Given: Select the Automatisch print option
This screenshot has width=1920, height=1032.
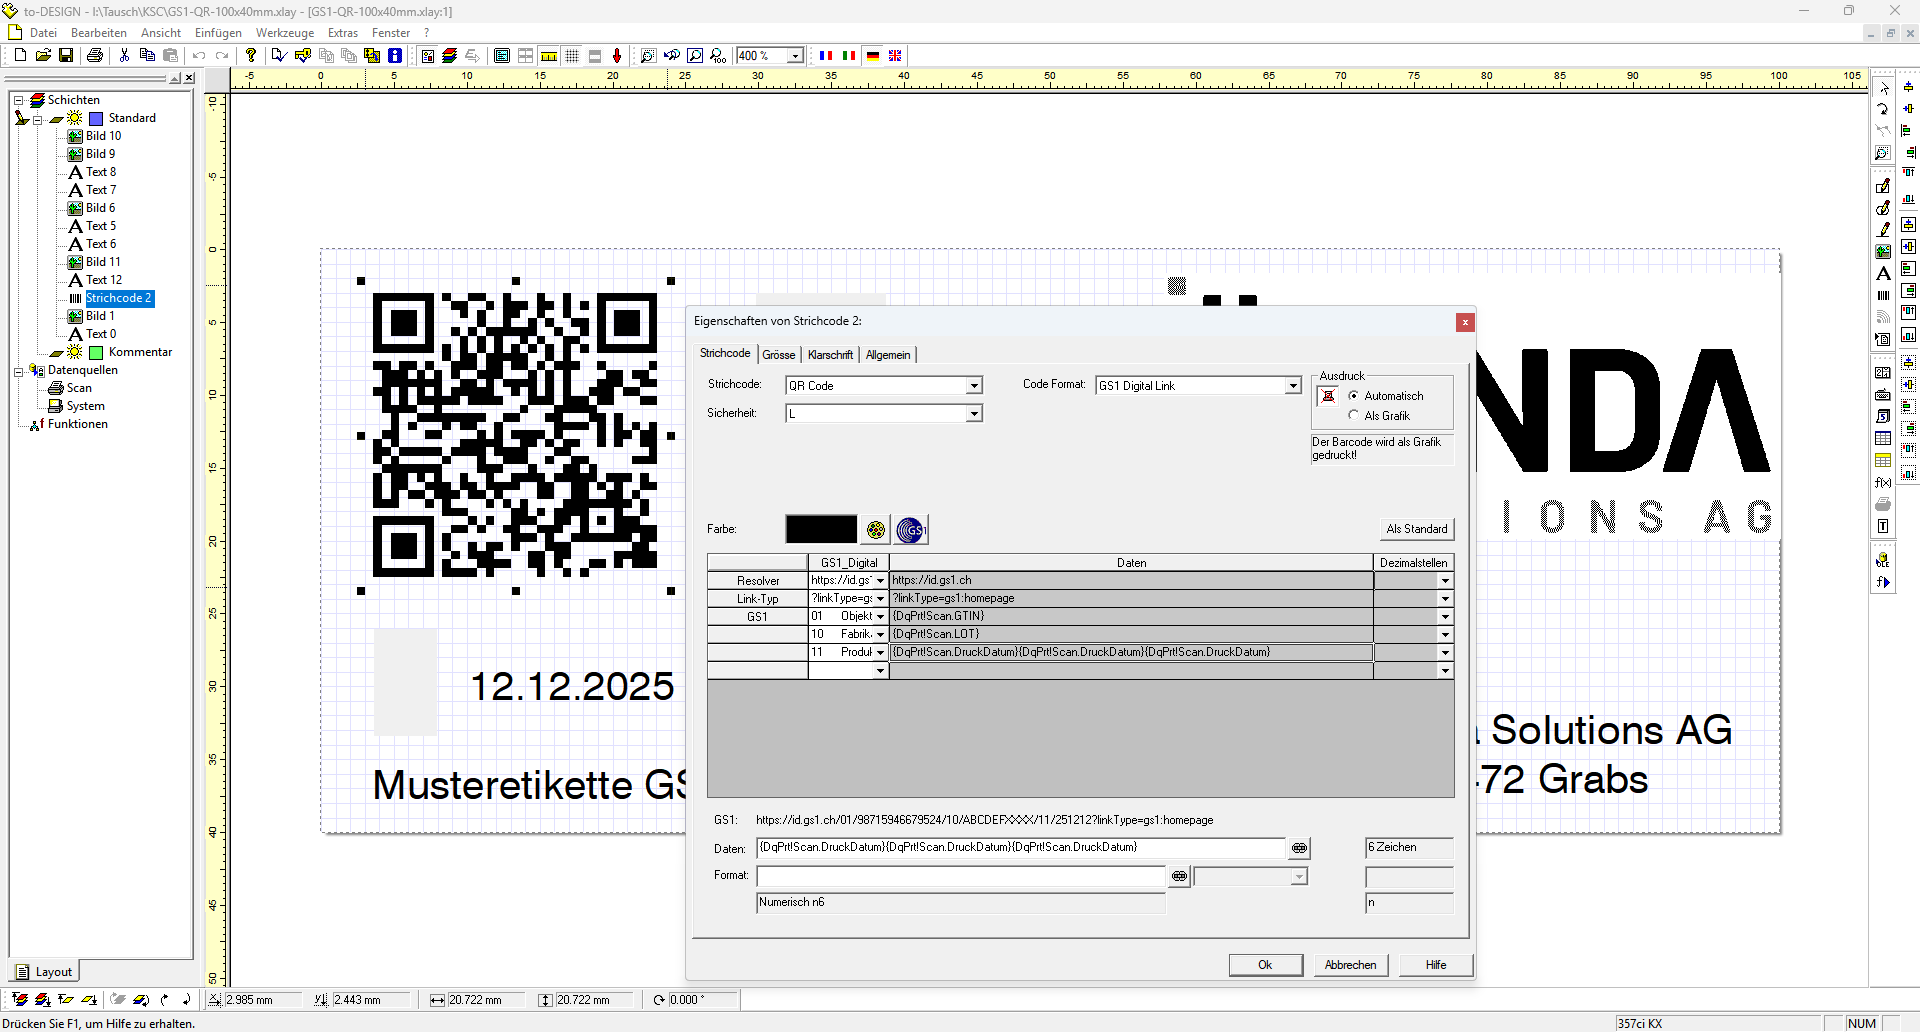Looking at the screenshot, I should pos(1354,396).
